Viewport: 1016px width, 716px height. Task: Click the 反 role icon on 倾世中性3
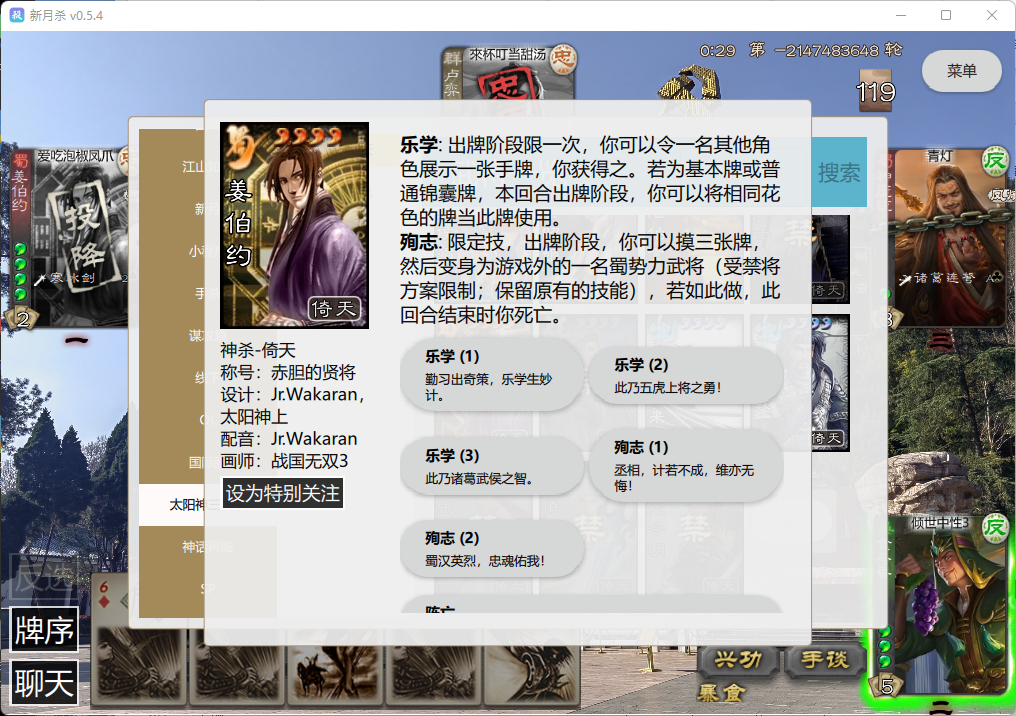coord(995,528)
